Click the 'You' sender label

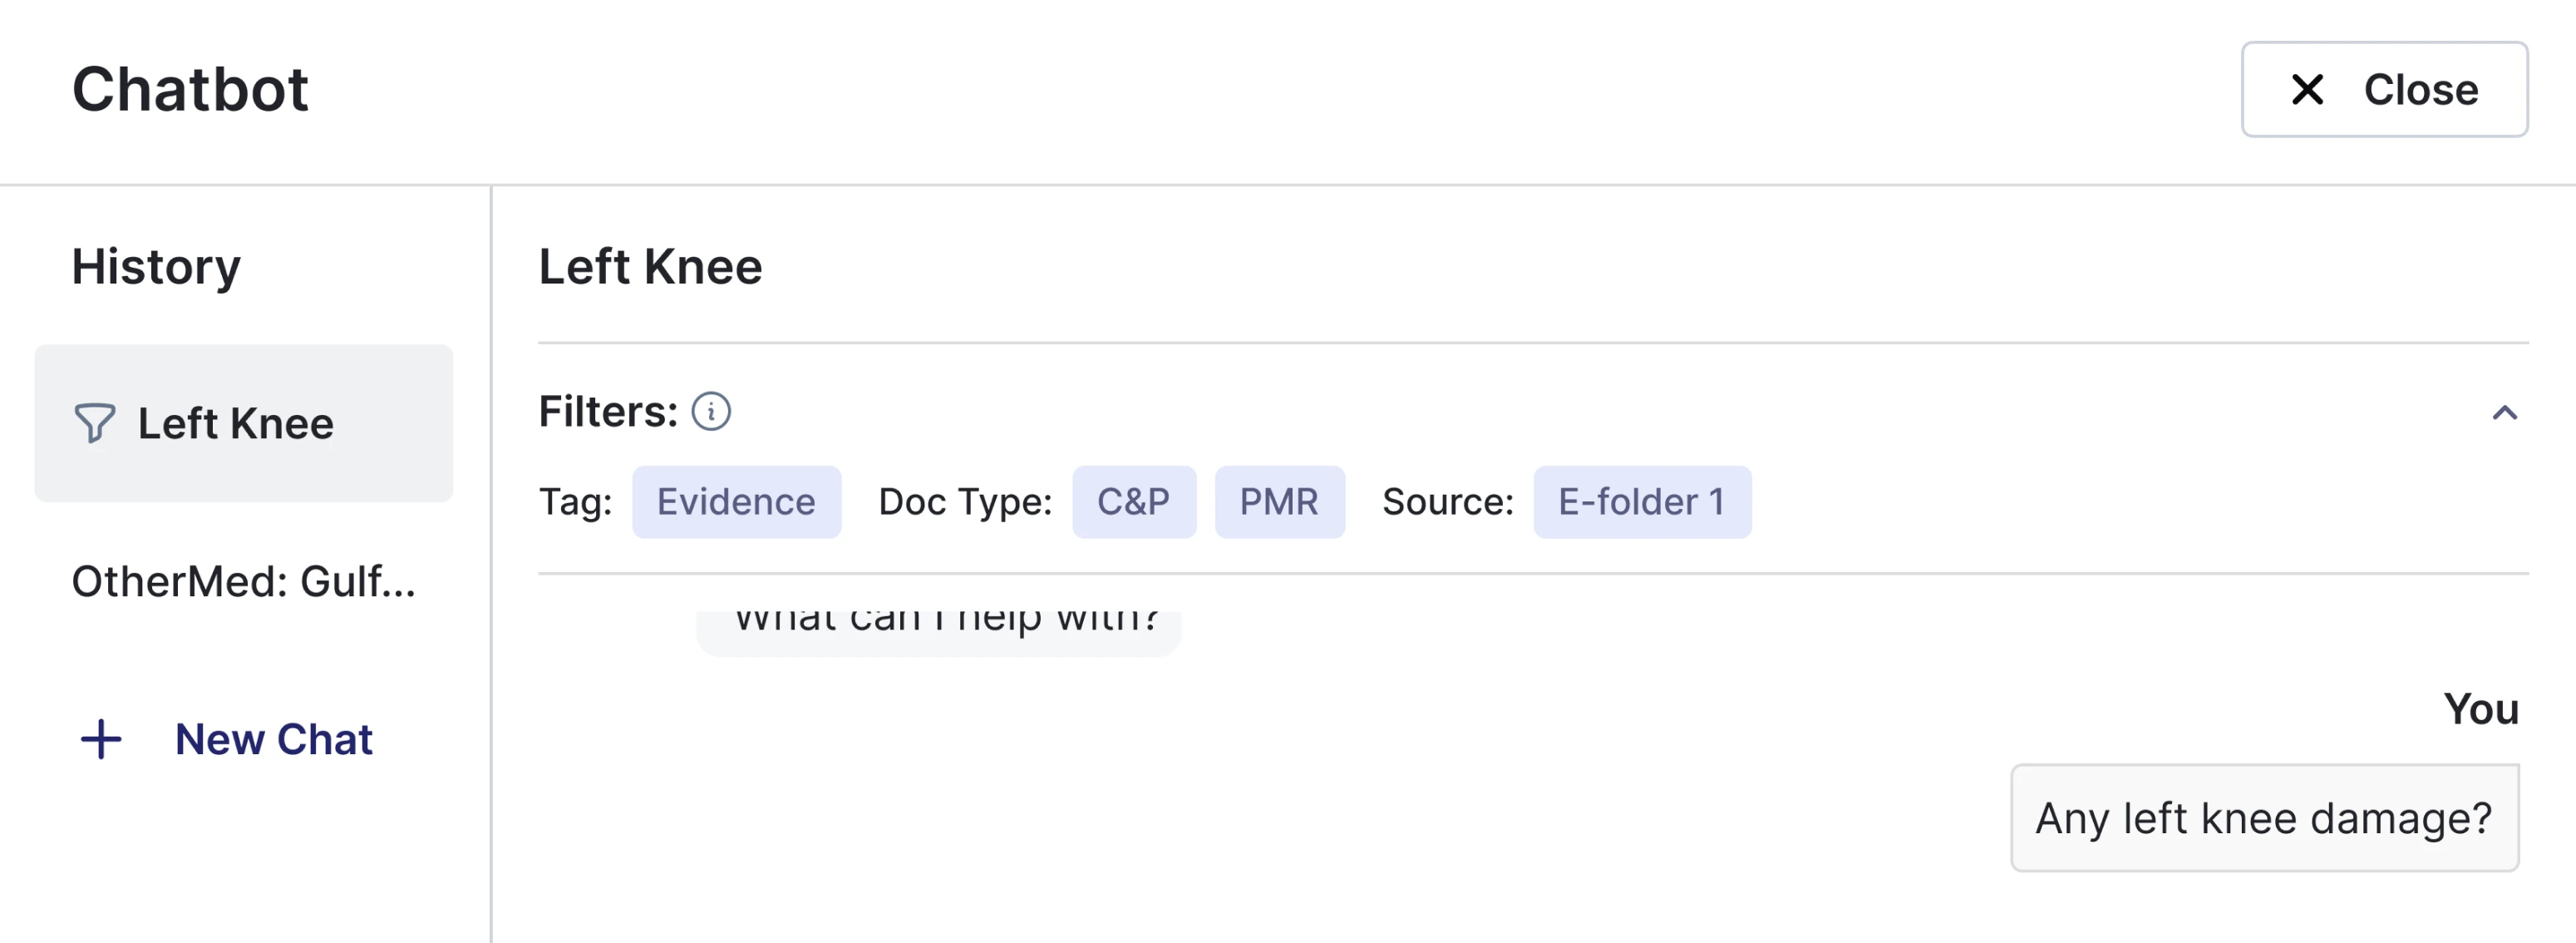2481,709
